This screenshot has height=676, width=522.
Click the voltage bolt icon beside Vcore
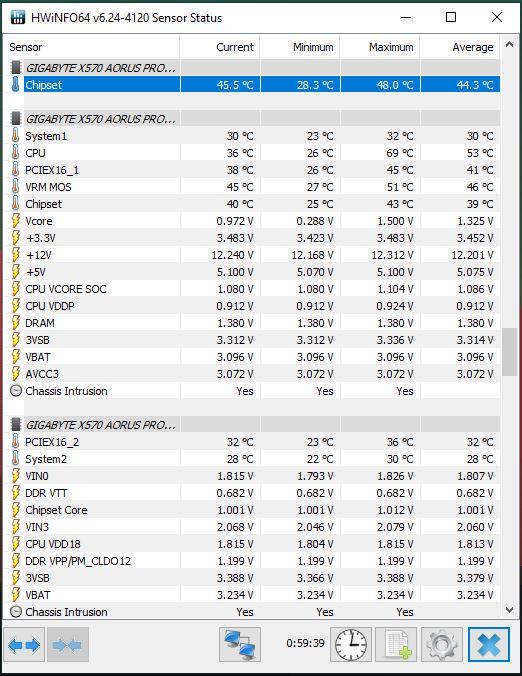[16, 221]
